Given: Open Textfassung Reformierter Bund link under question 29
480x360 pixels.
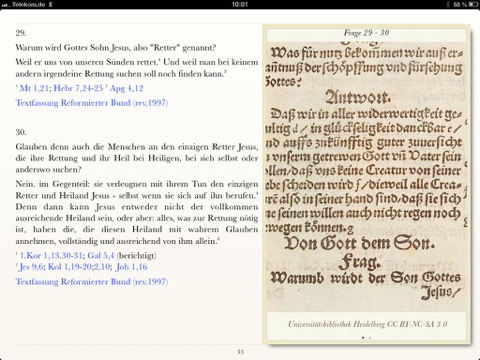Looking at the screenshot, I should click(x=92, y=103).
